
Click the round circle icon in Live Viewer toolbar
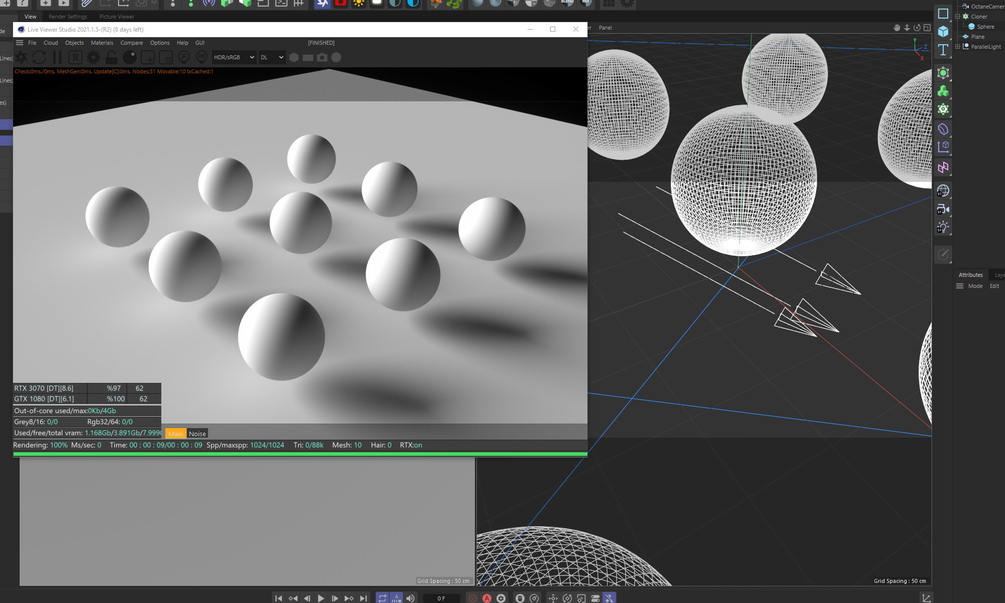(x=336, y=57)
